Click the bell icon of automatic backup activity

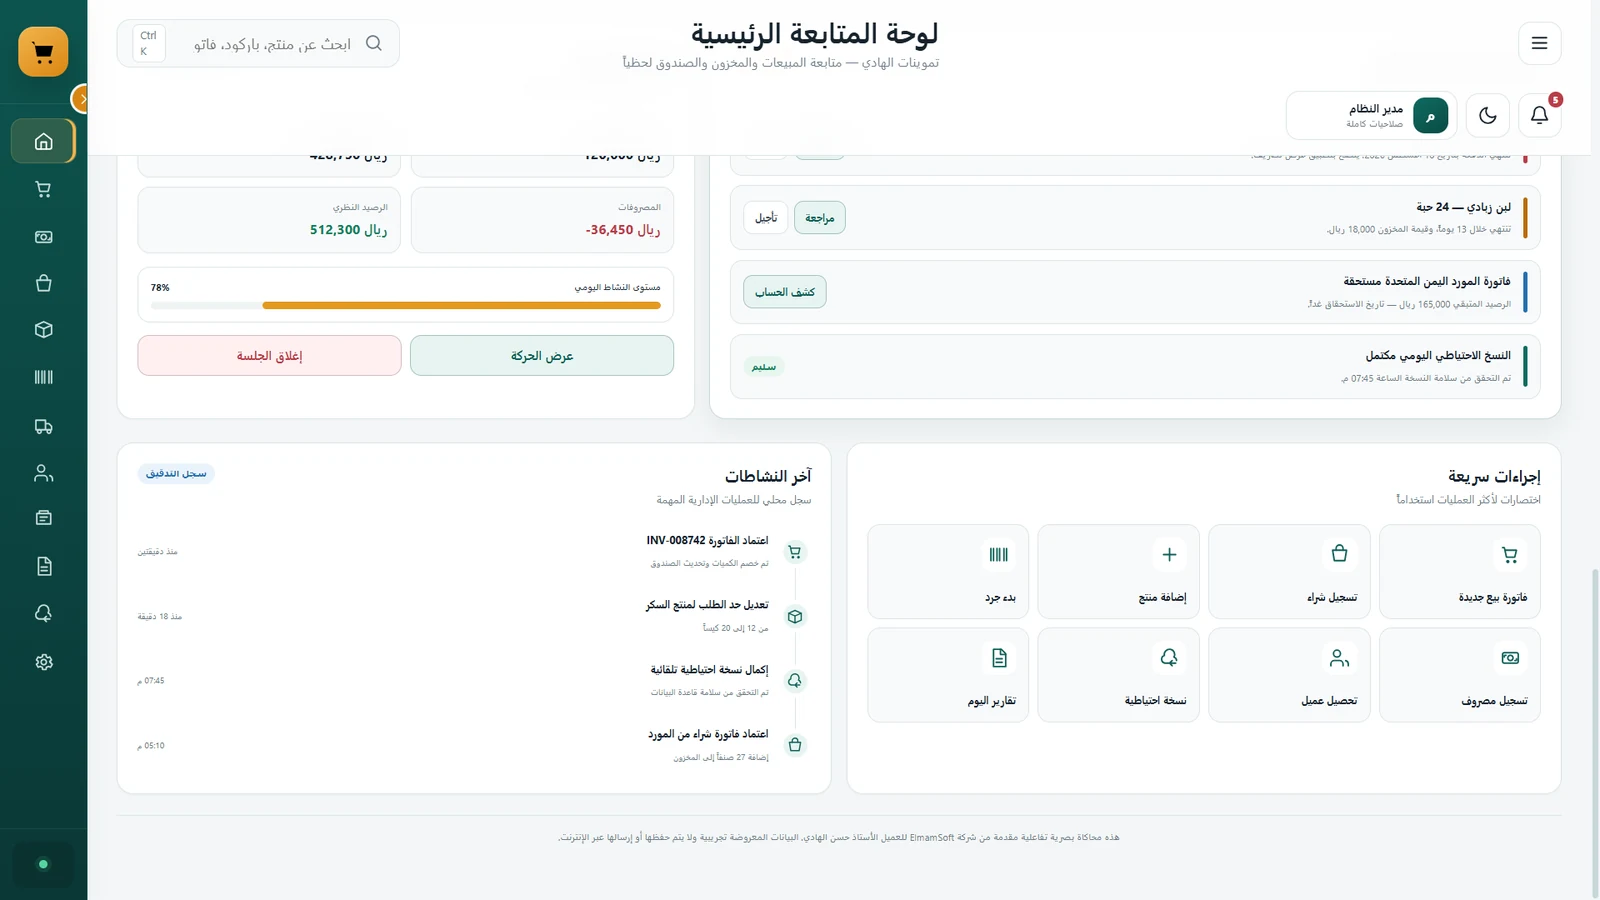coord(795,681)
